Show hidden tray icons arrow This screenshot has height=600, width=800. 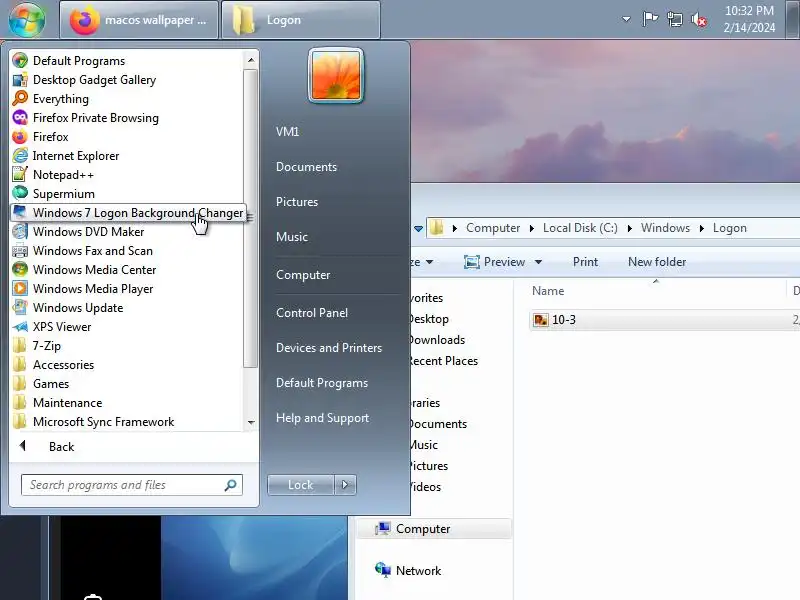[626, 19]
